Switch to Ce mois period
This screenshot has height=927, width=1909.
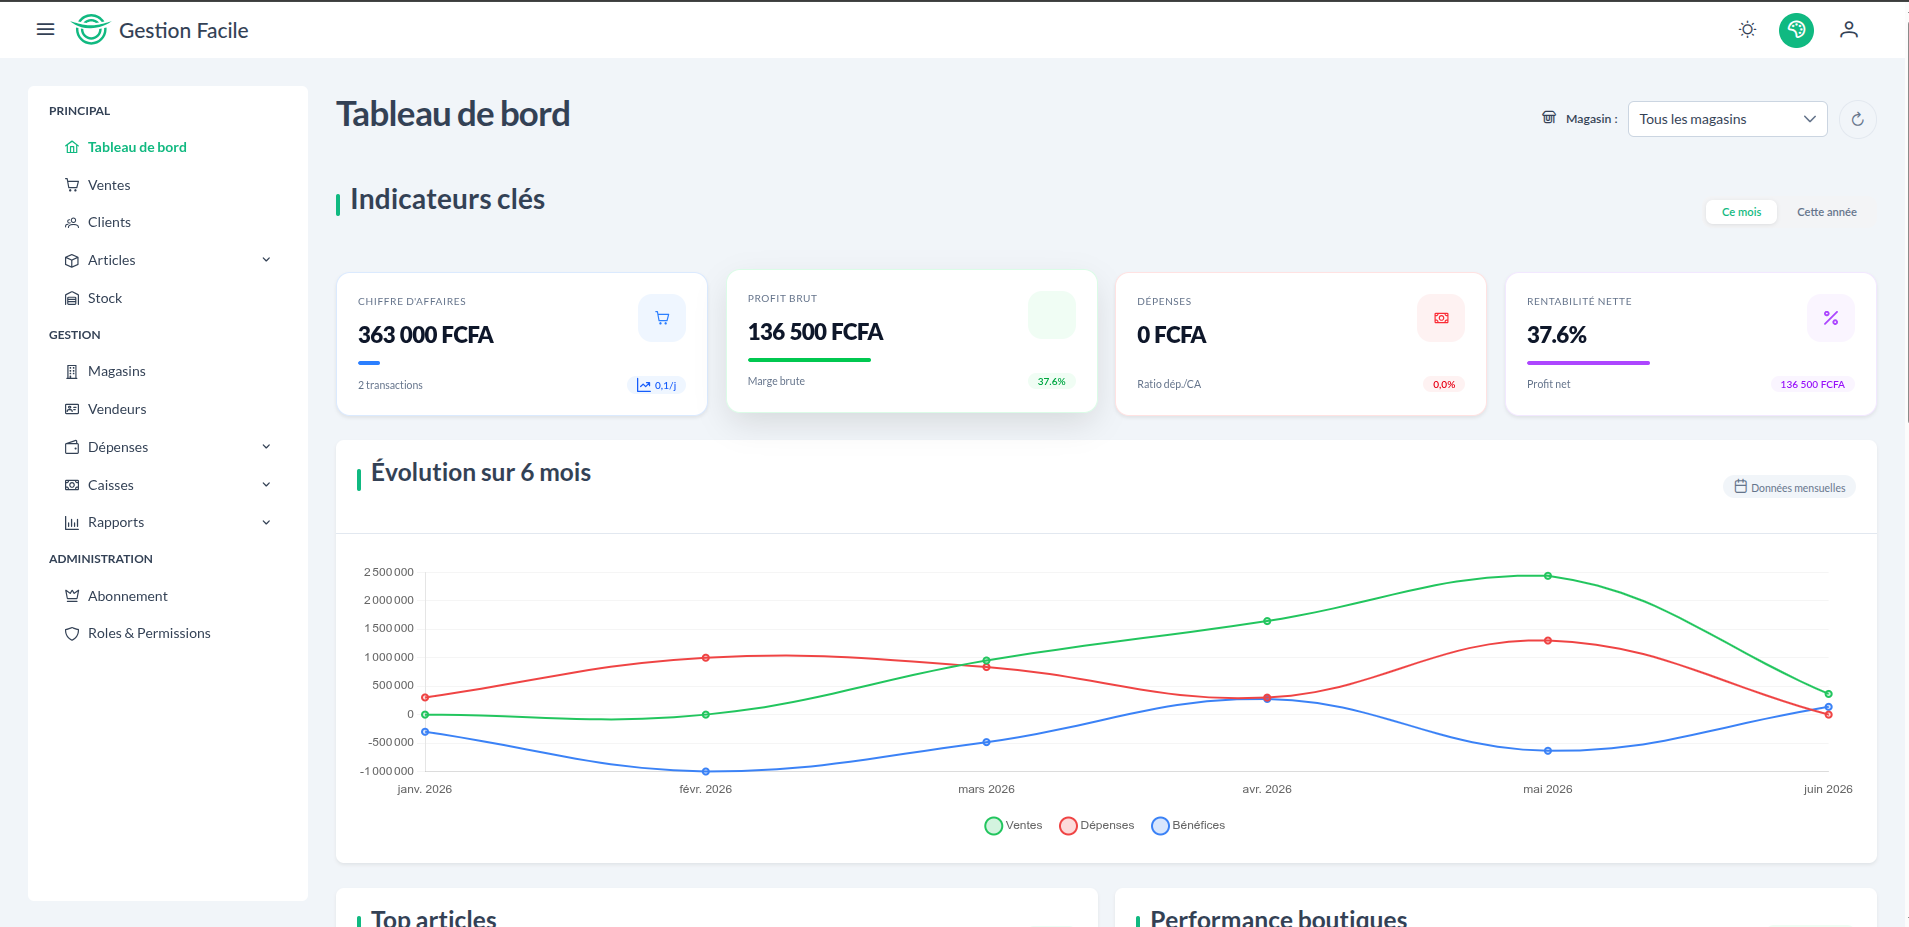(1741, 212)
